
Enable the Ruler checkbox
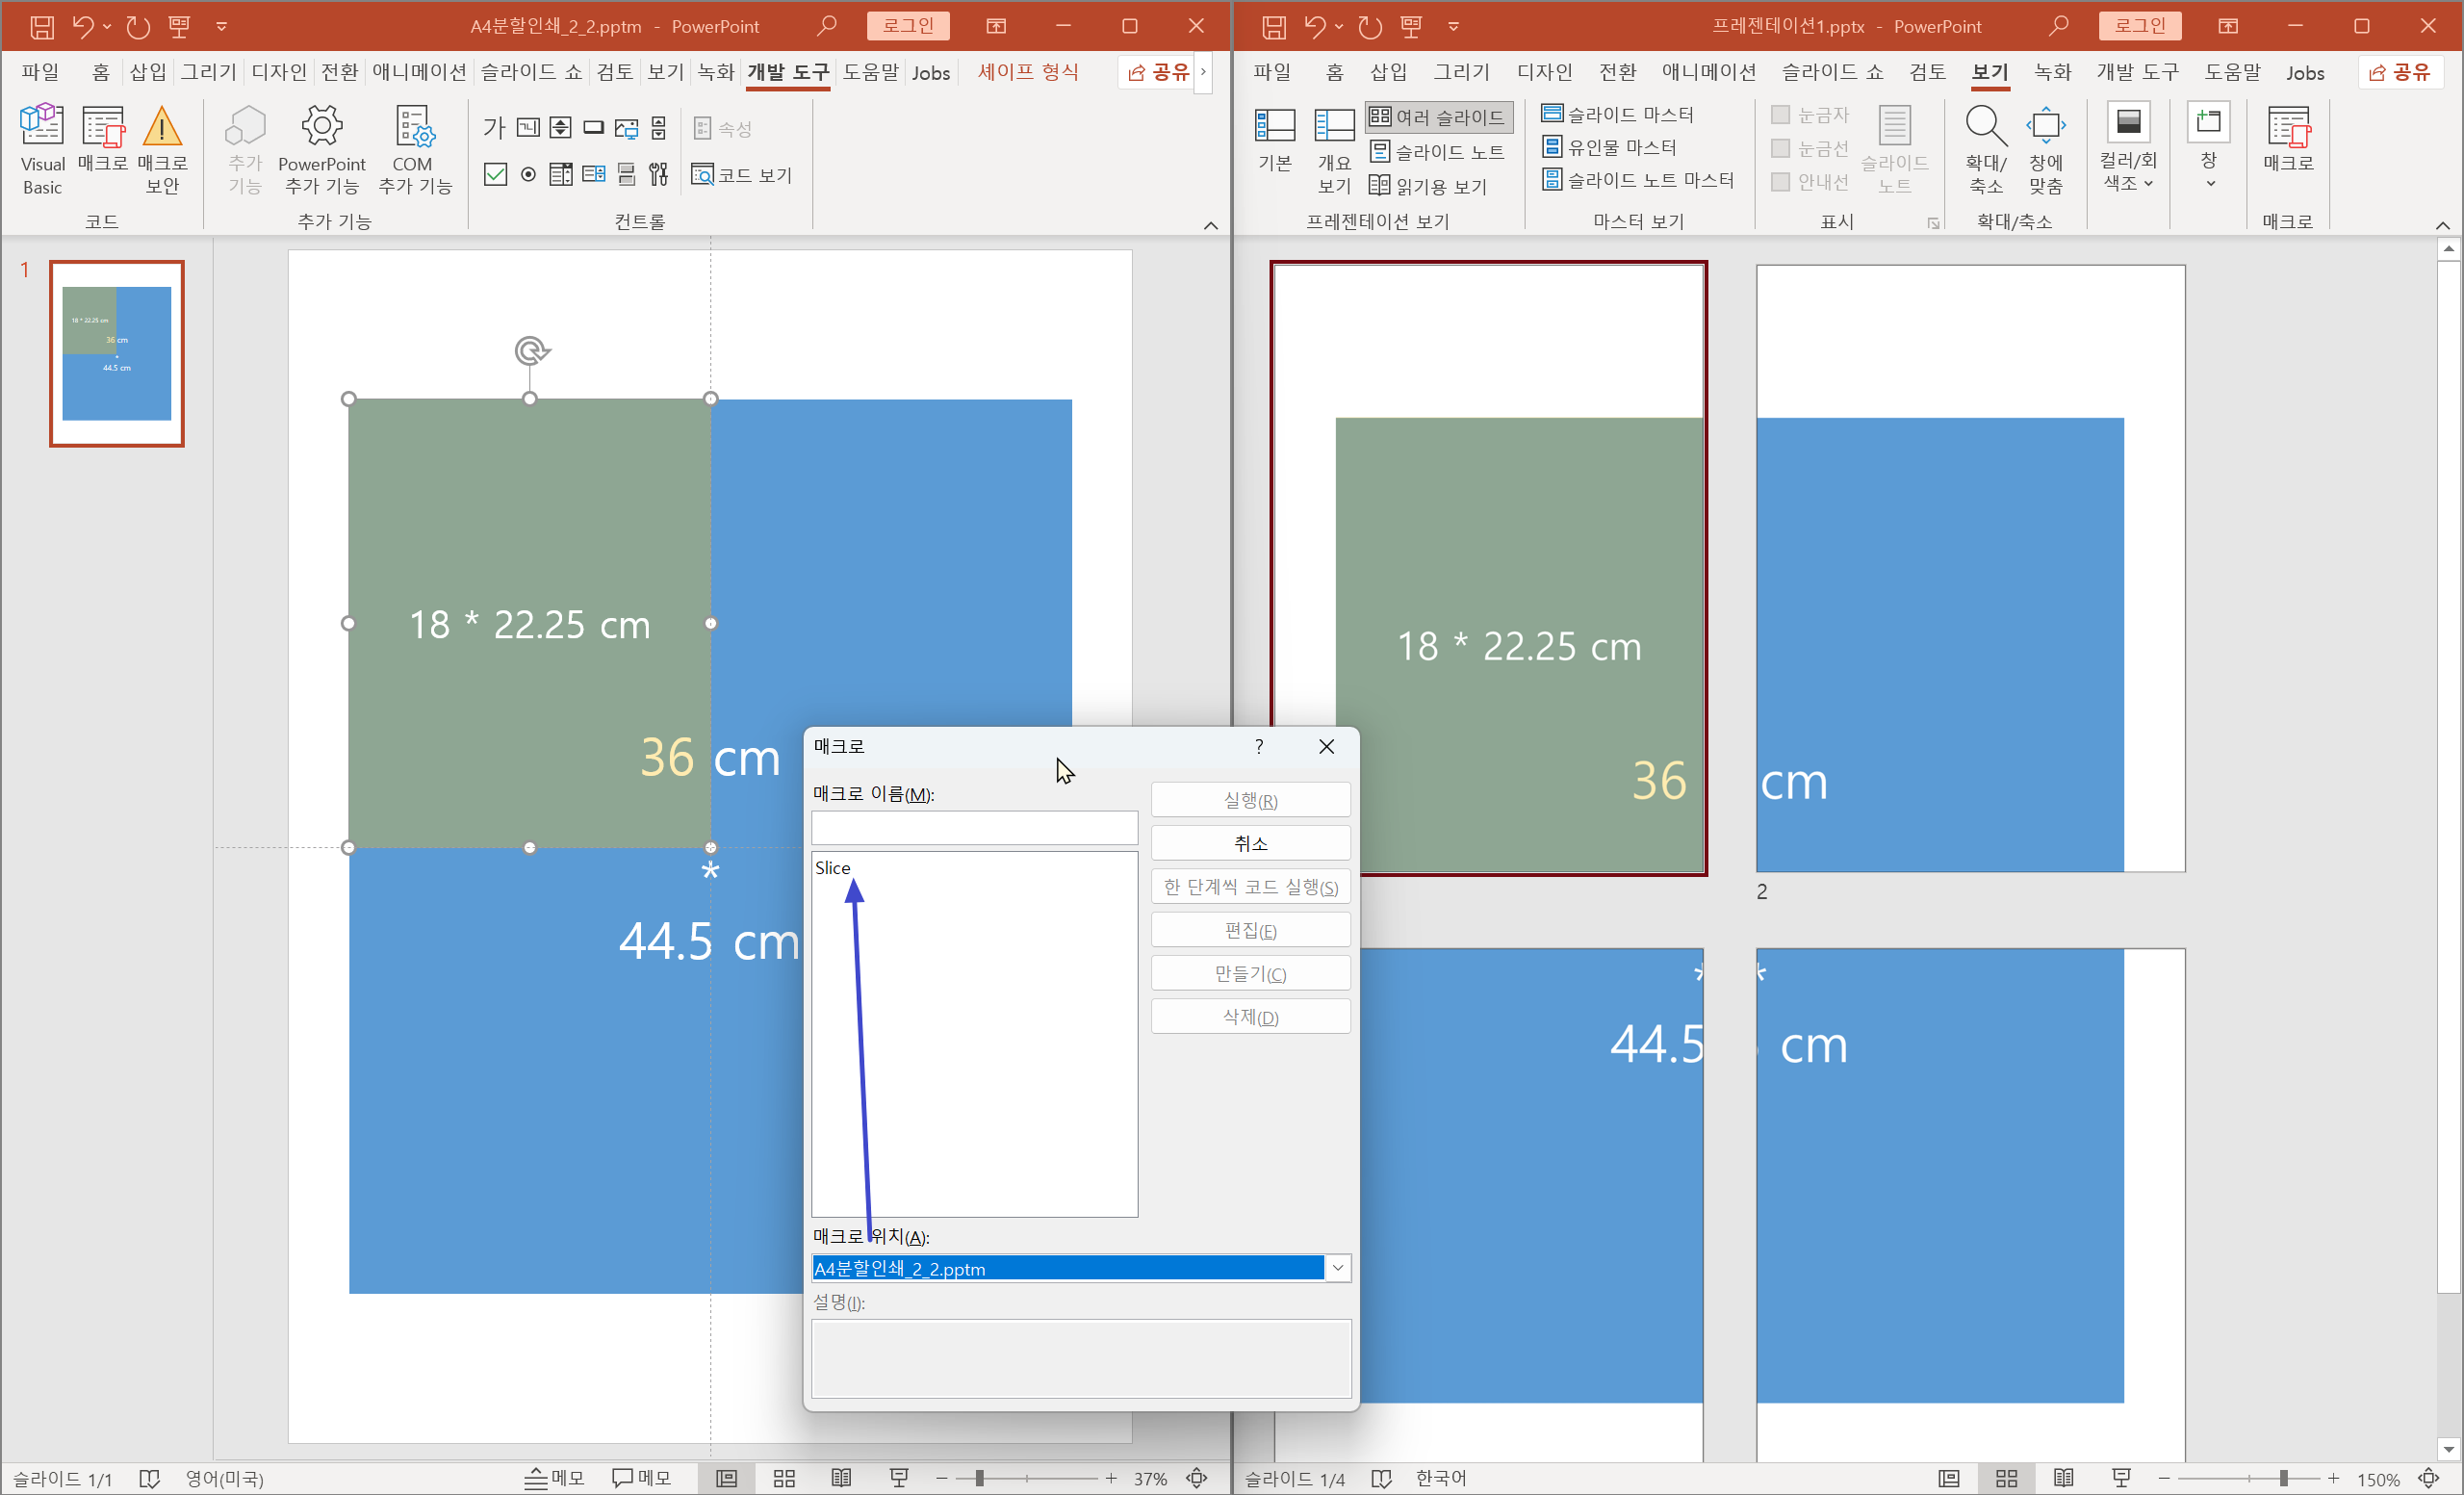coord(1780,115)
